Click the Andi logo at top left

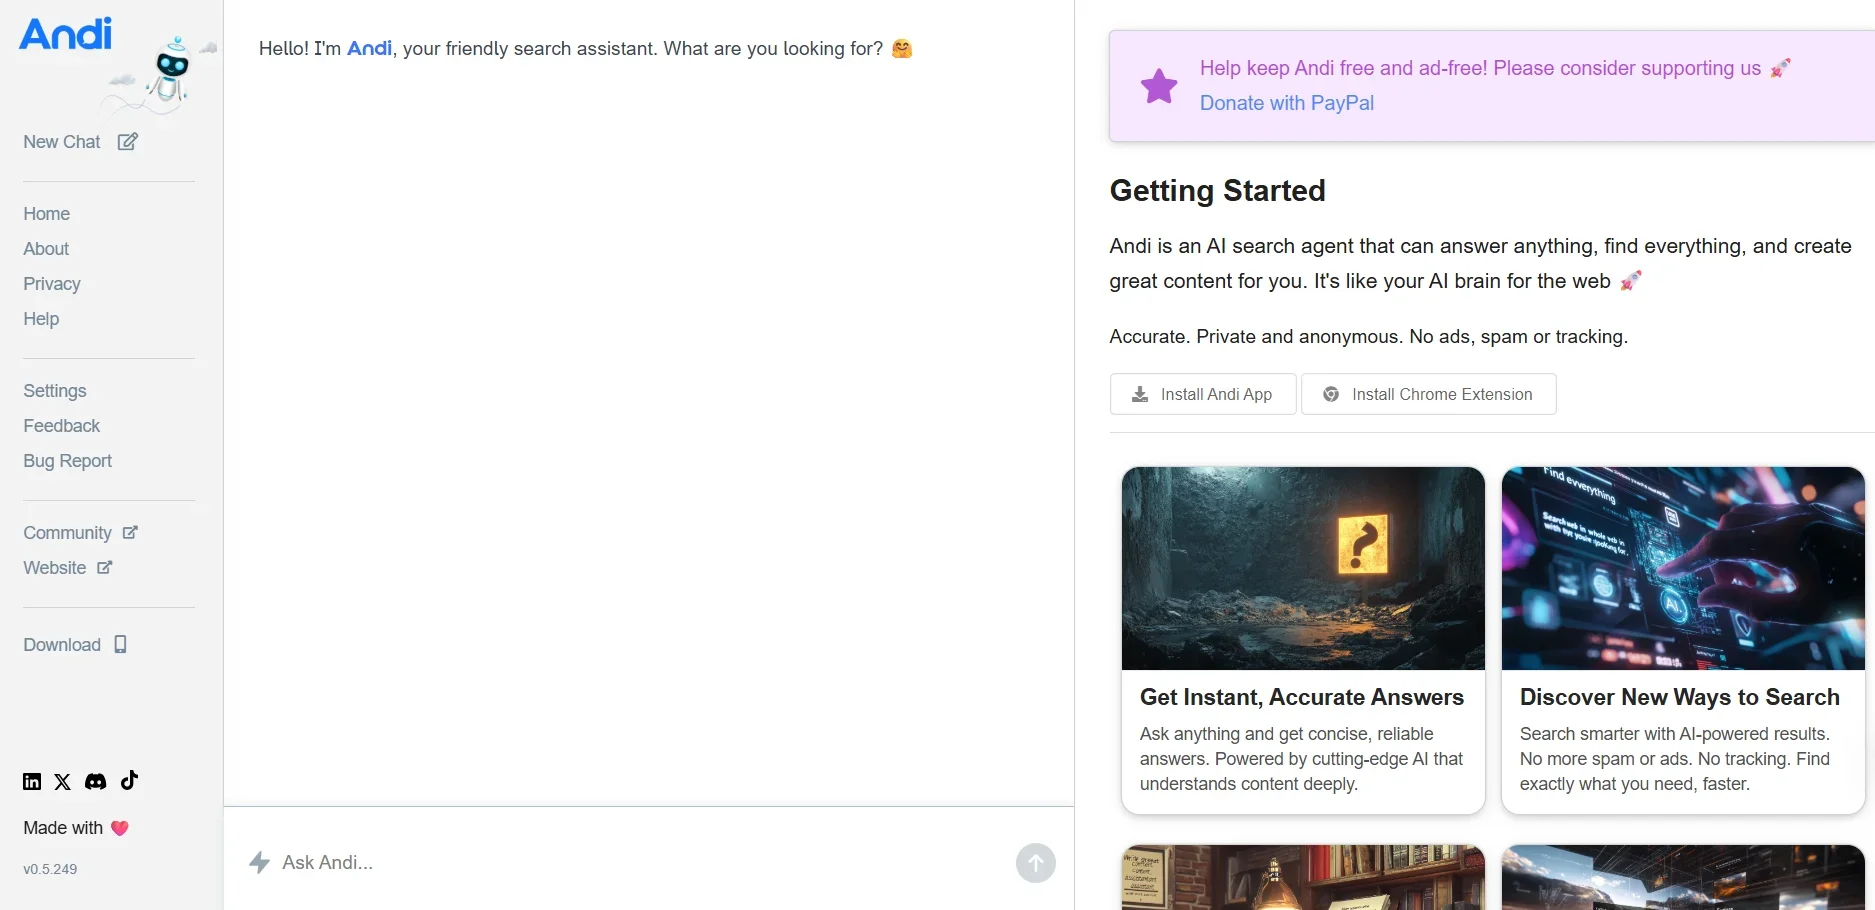(66, 34)
